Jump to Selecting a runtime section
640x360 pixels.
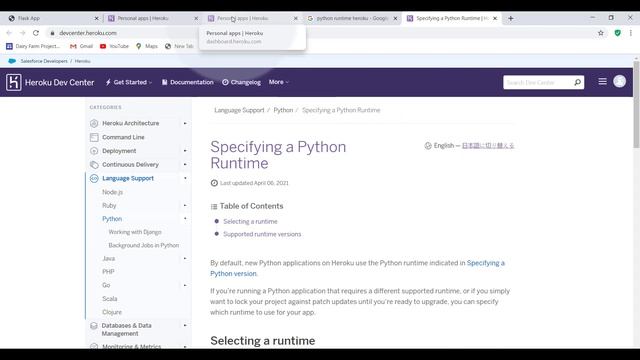pos(250,221)
